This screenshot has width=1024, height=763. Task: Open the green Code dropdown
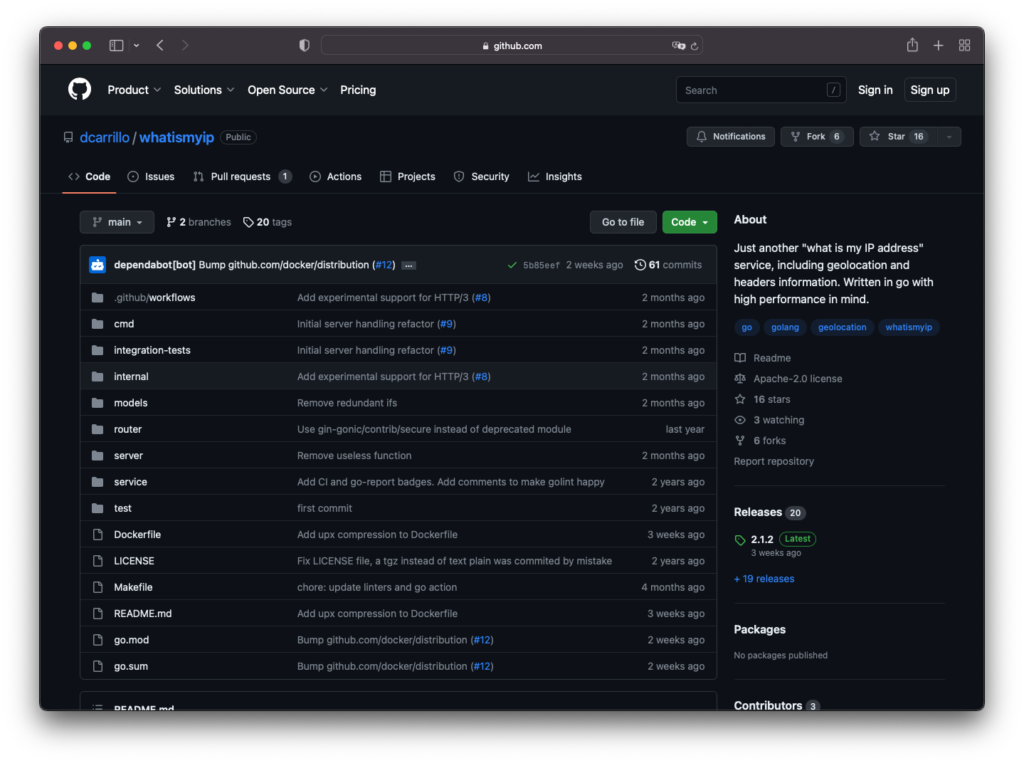point(689,222)
